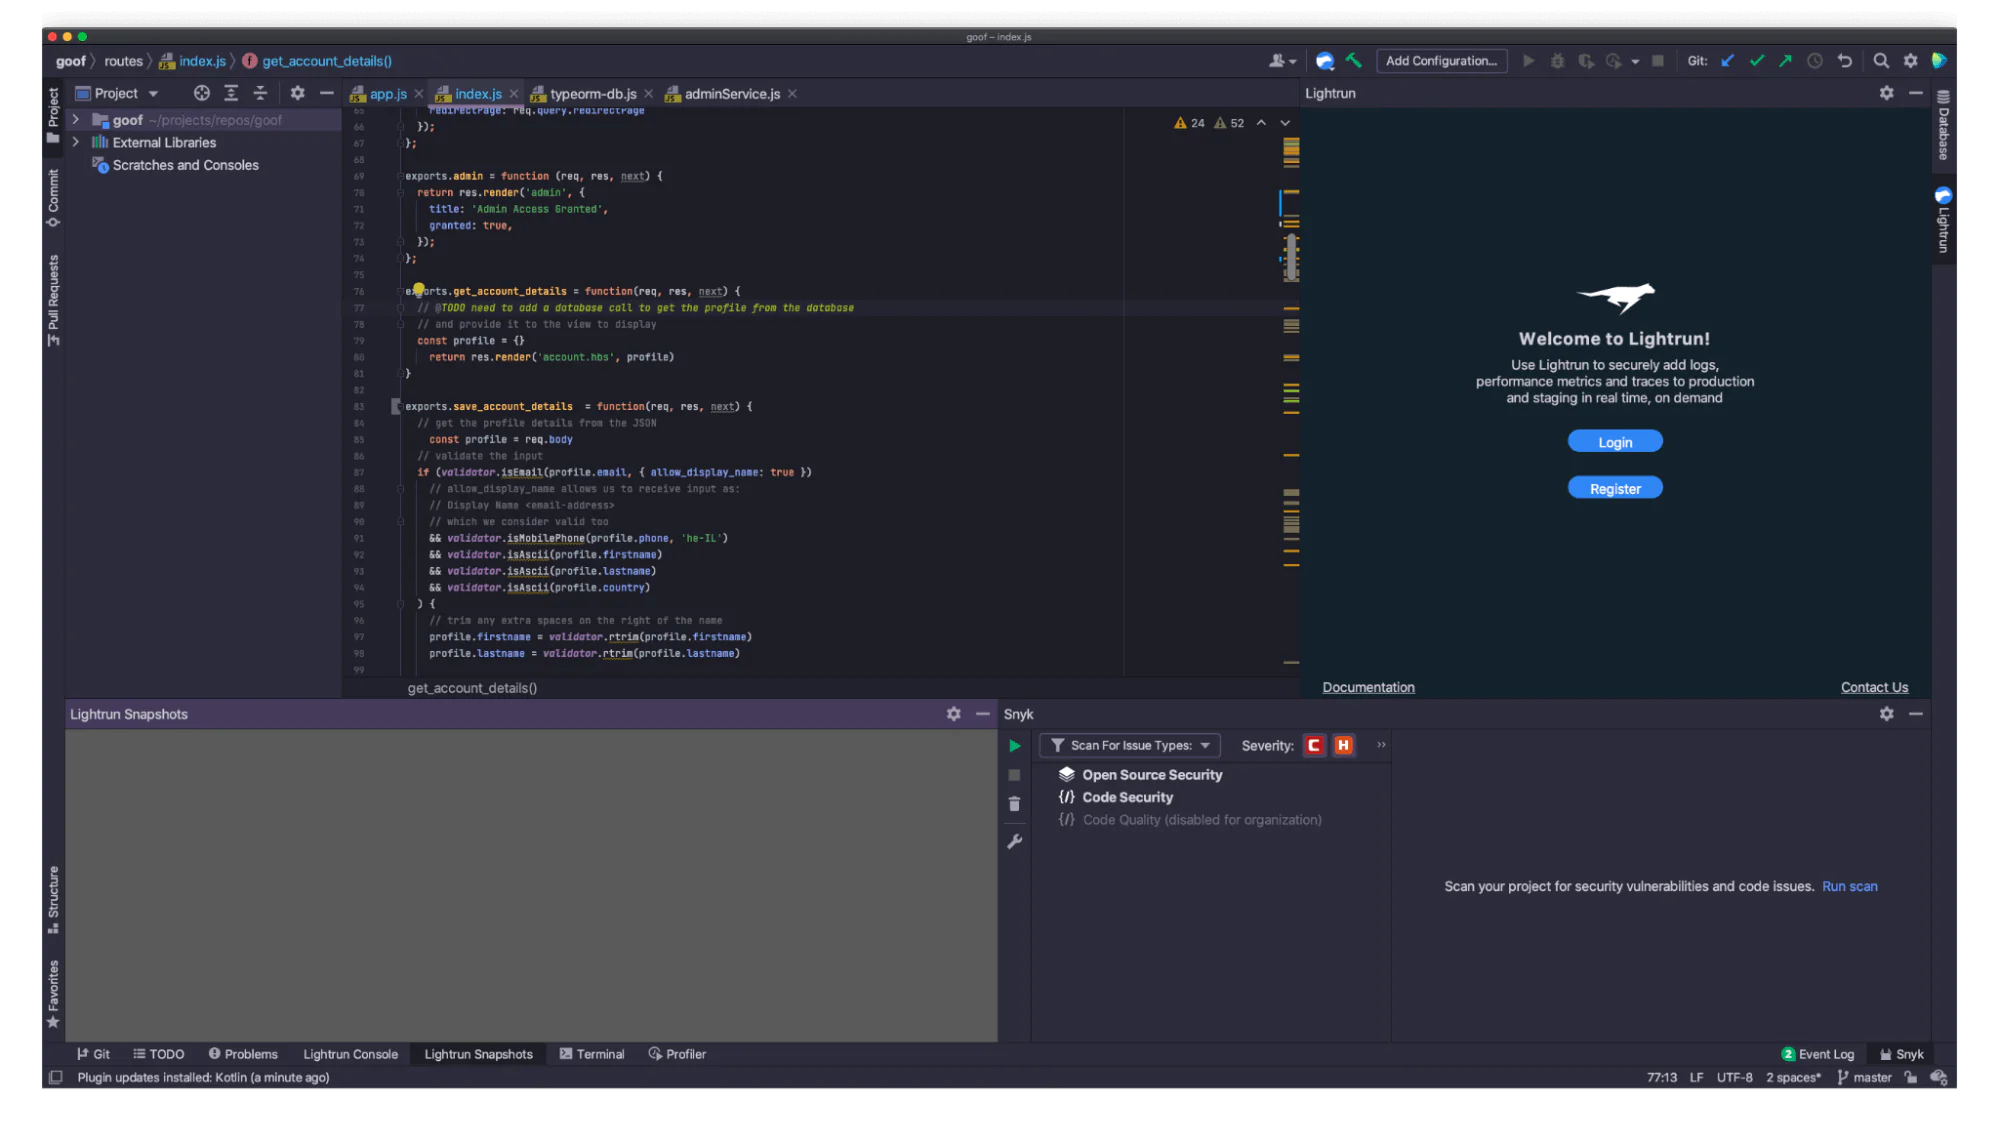This screenshot has width=1999, height=1144.
Task: Click the Run scan link
Action: coord(1849,886)
